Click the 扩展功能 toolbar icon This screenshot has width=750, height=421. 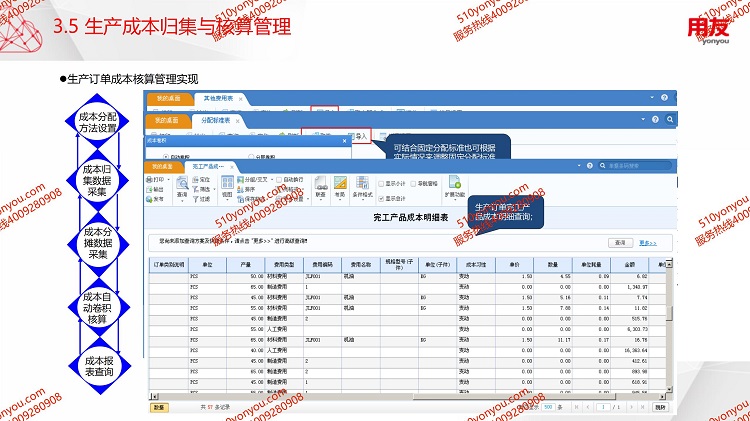point(455,185)
